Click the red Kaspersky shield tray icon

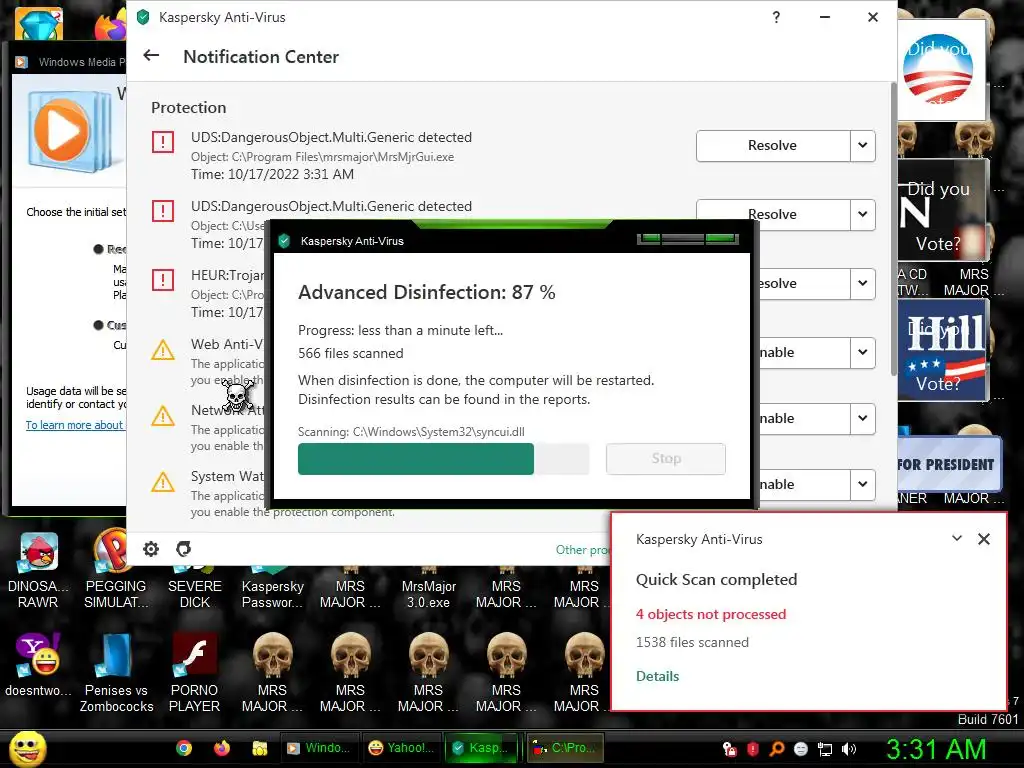[x=752, y=749]
